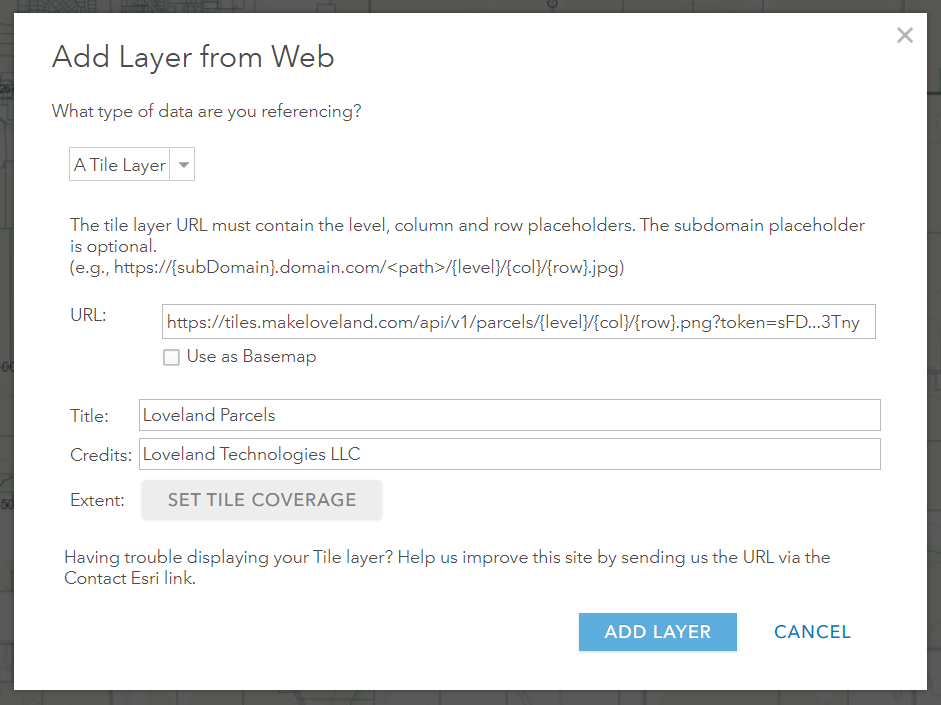Click the 'Title:' field label
Viewport: 941px width, 705px height.
click(89, 416)
